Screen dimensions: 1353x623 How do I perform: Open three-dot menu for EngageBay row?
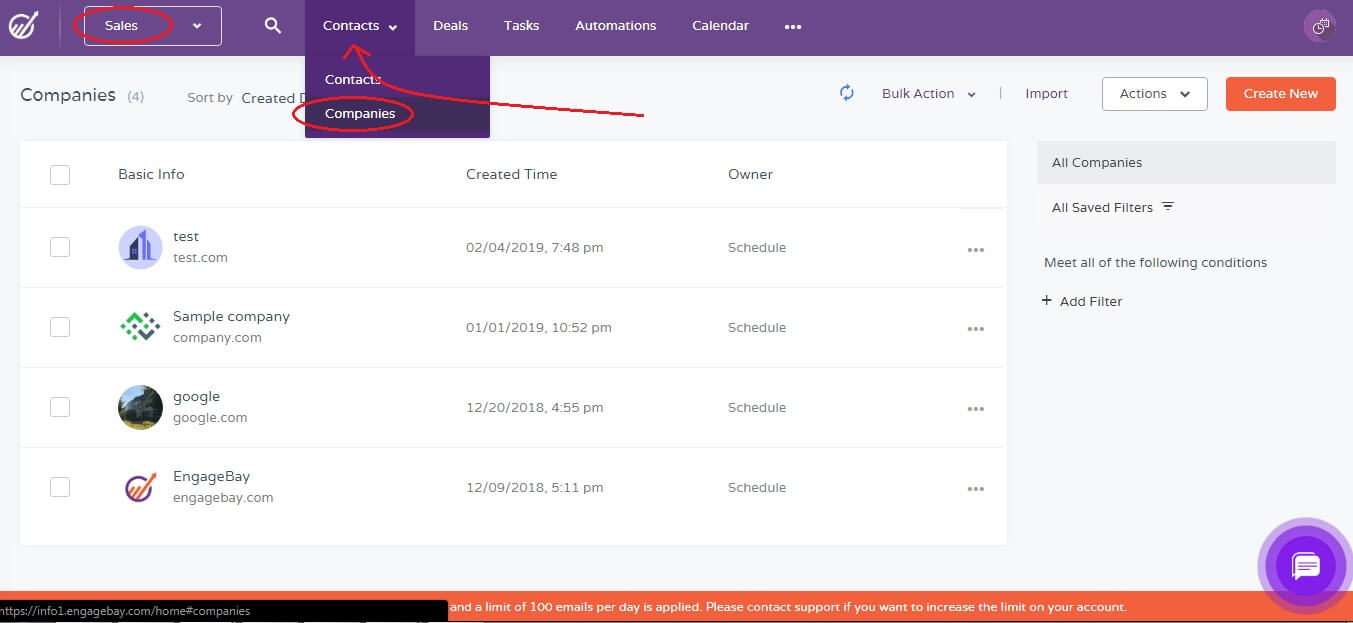975,489
